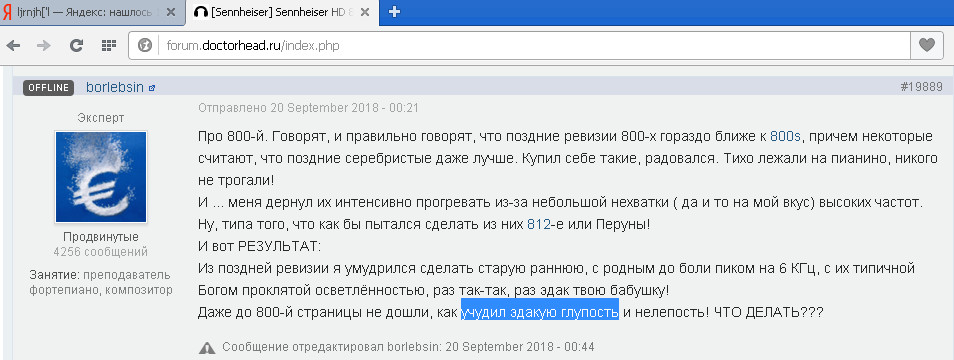The height and width of the screenshot is (360, 954).
Task: Click the 'И вот РЕЗУЛЬТАТ:' line
Action: (259, 247)
